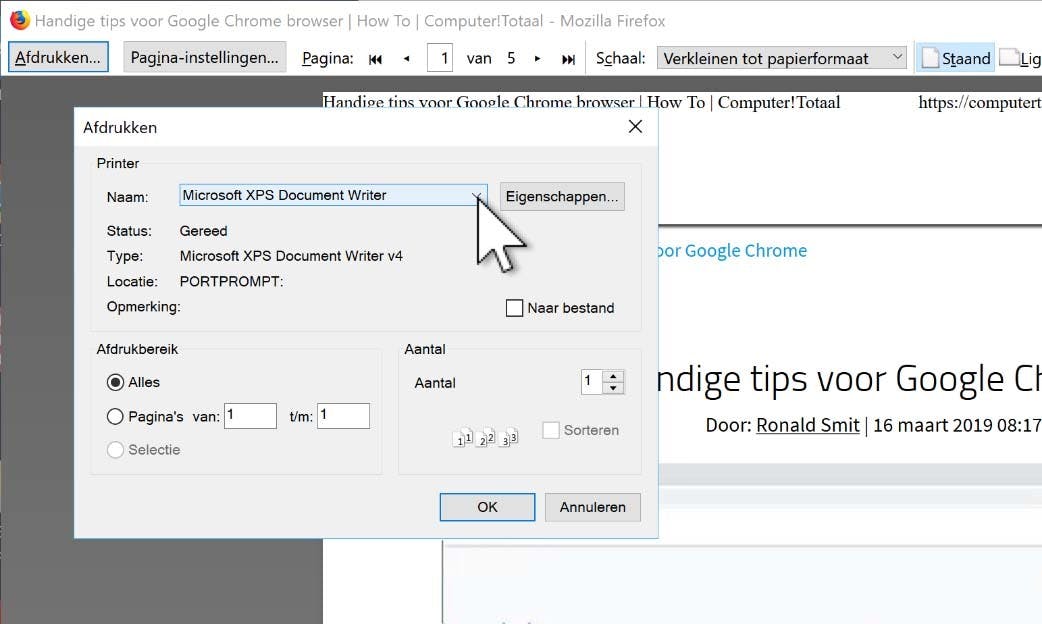This screenshot has width=1042, height=624.
Task: Close the Afdrukken dialog with X
Action: click(635, 126)
